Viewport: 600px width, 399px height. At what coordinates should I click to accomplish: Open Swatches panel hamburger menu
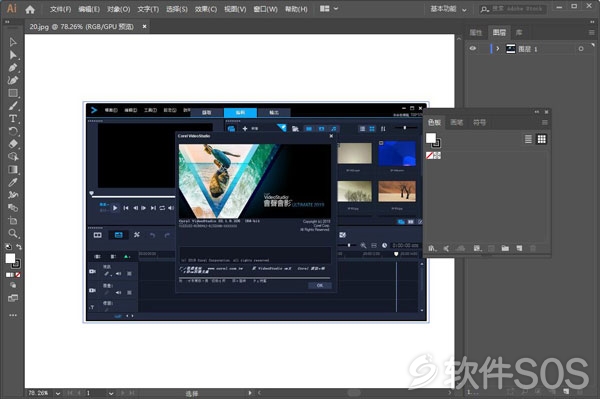(545, 122)
